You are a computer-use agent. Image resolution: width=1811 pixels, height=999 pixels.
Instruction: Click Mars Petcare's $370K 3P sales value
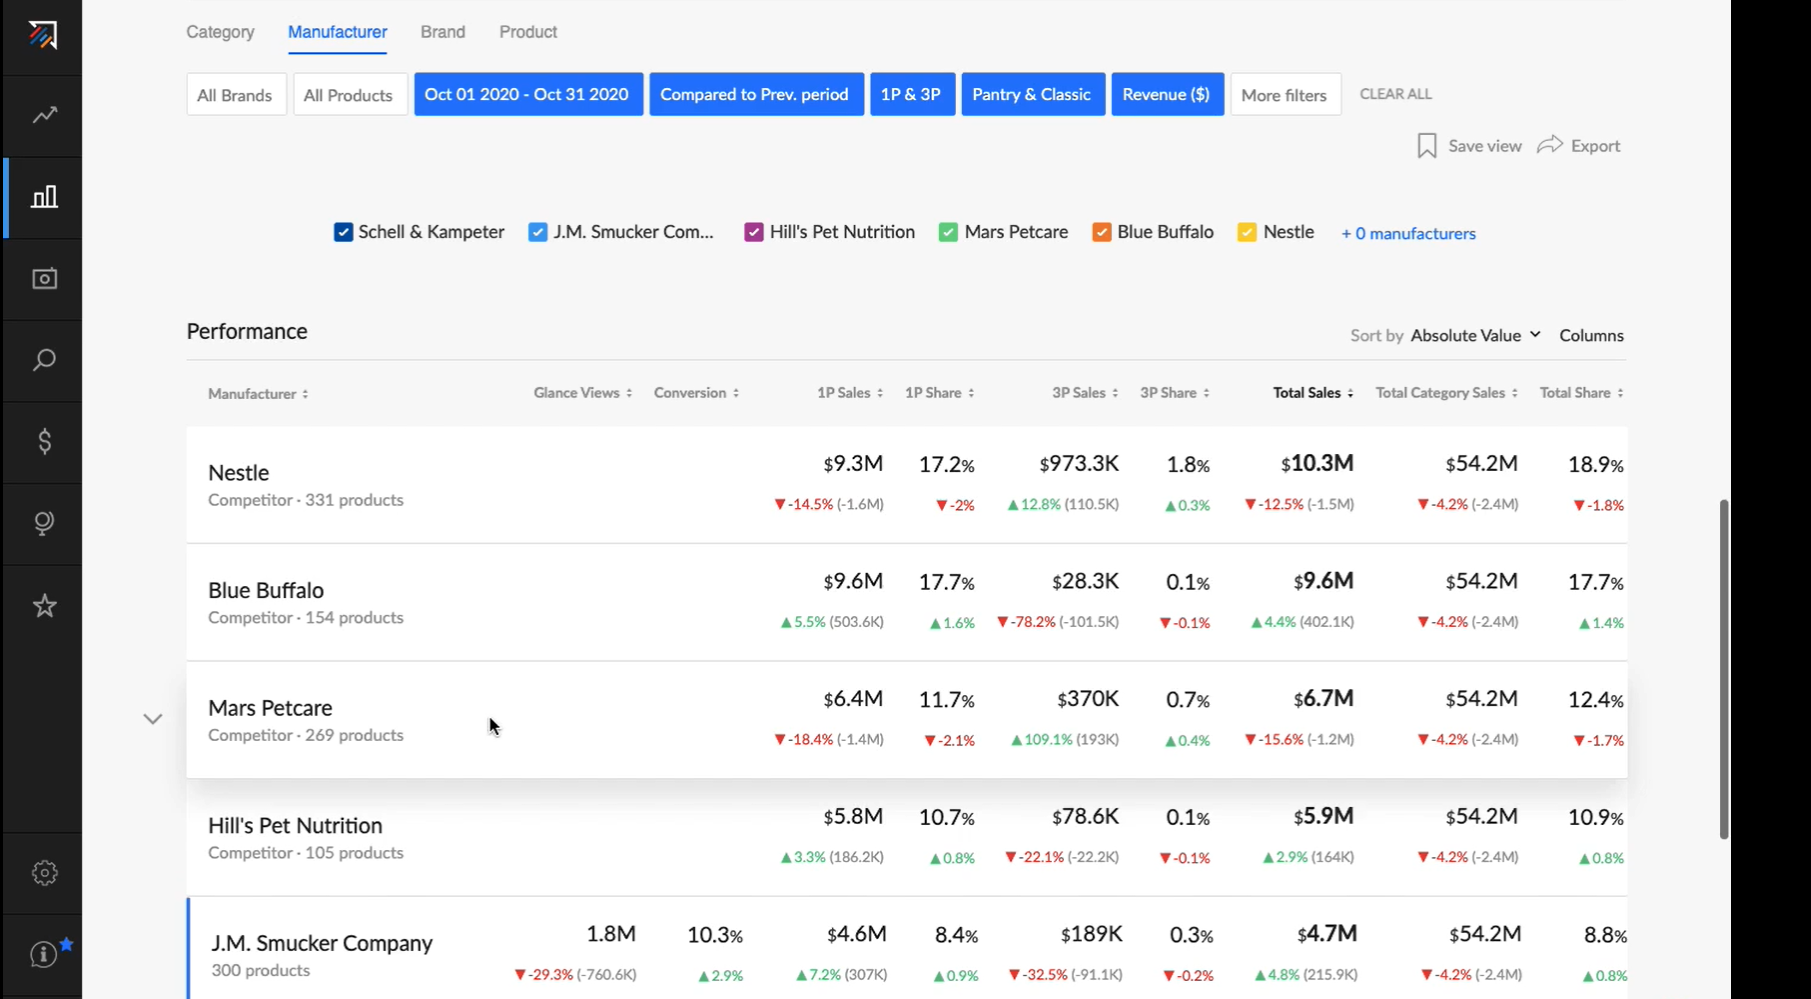coord(1088,699)
